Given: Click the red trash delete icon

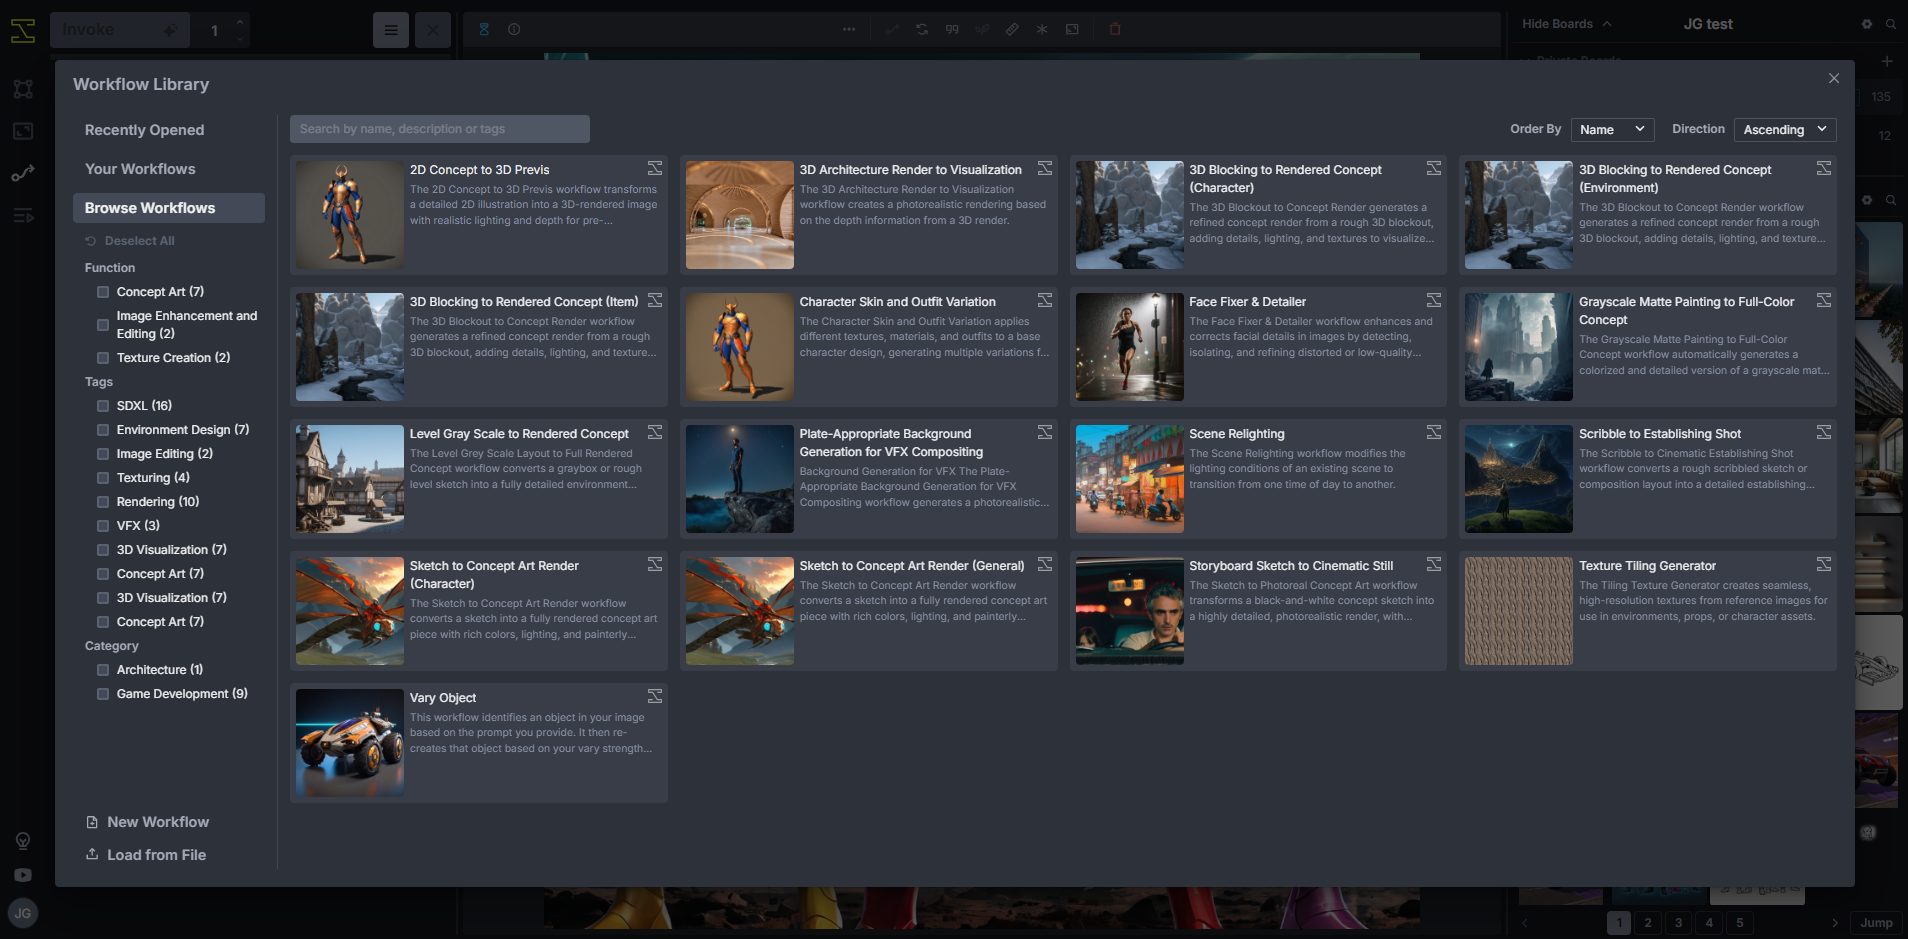Looking at the screenshot, I should pyautogui.click(x=1115, y=30).
